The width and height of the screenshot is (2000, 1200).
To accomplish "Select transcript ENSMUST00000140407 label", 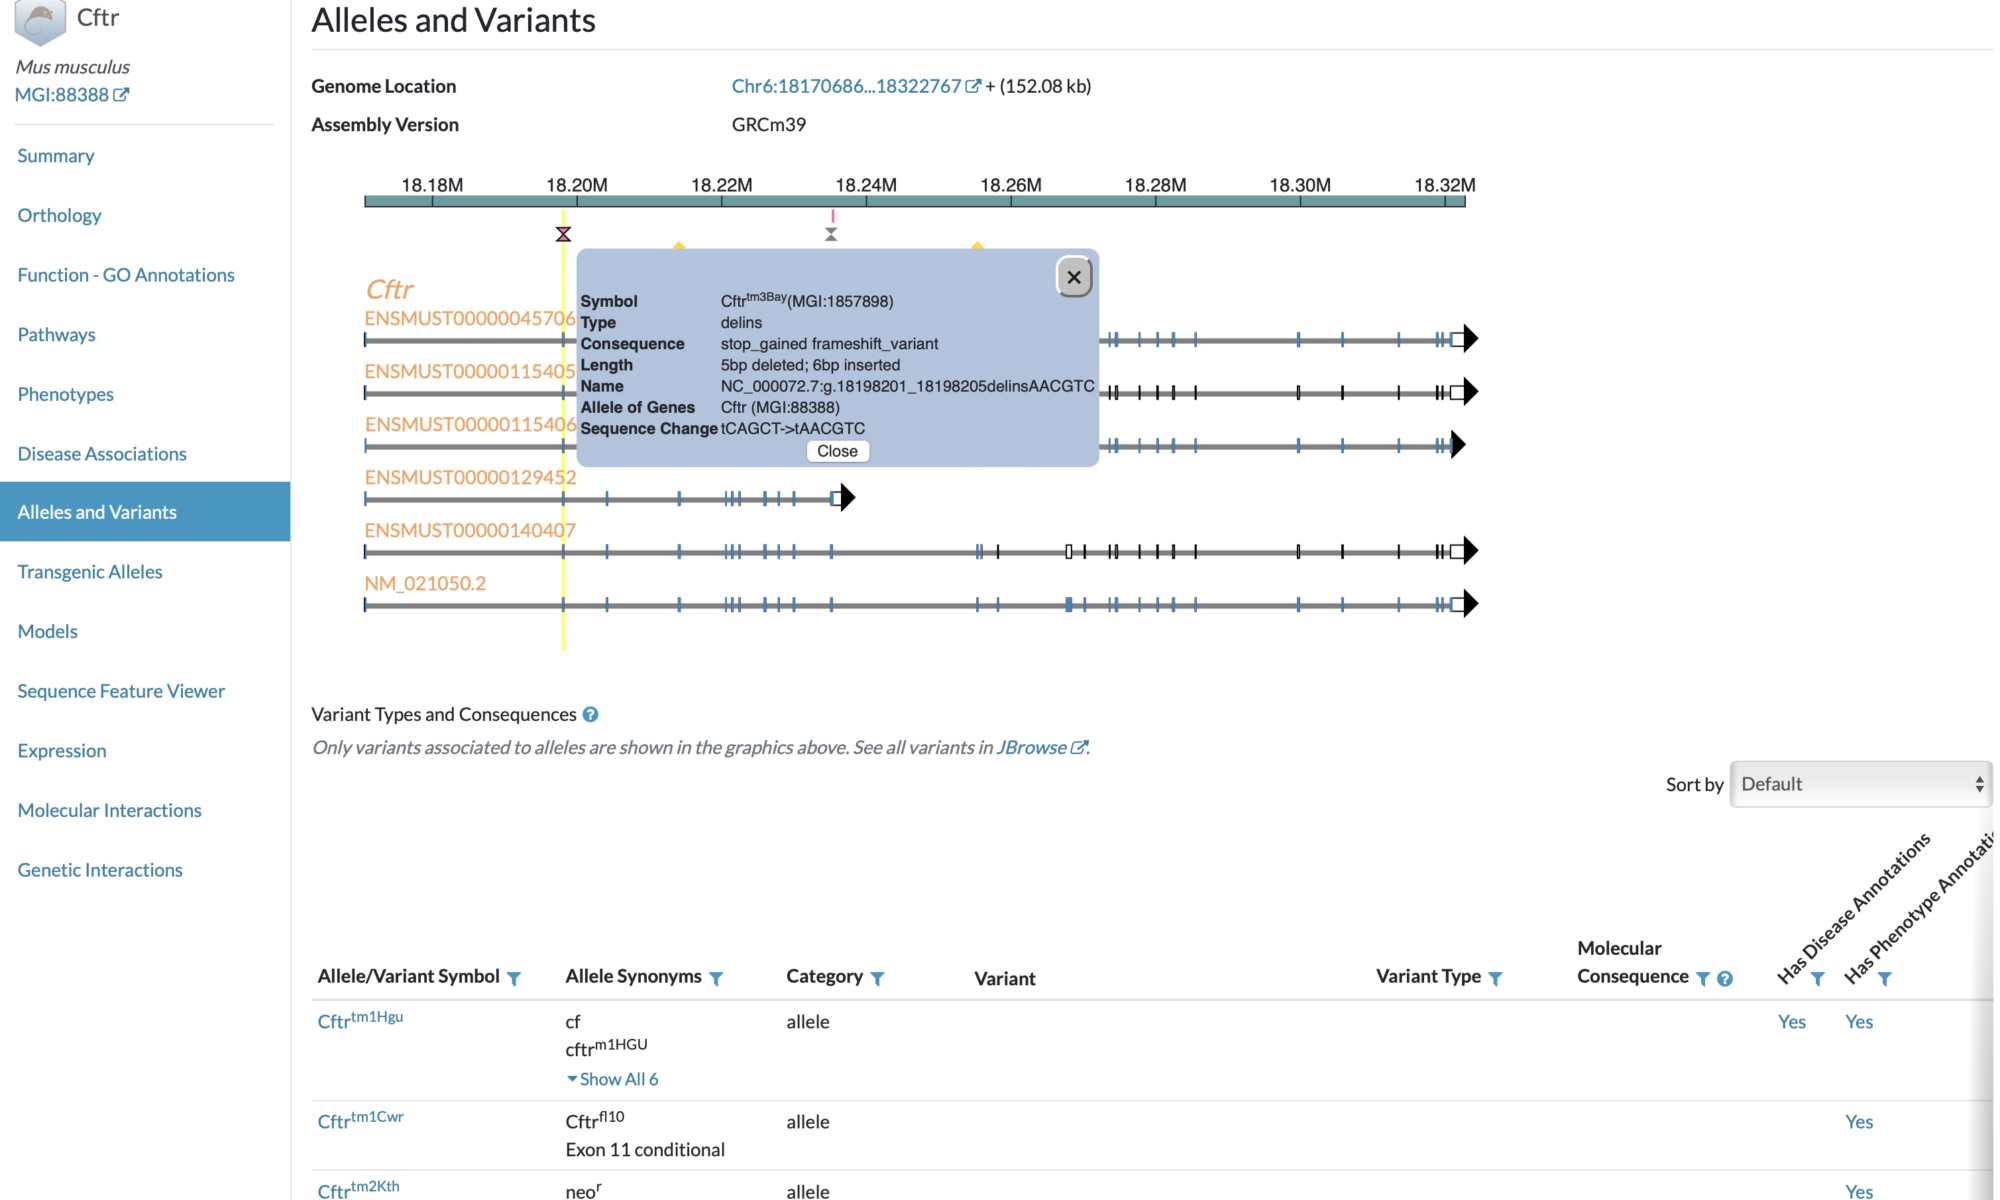I will [470, 530].
